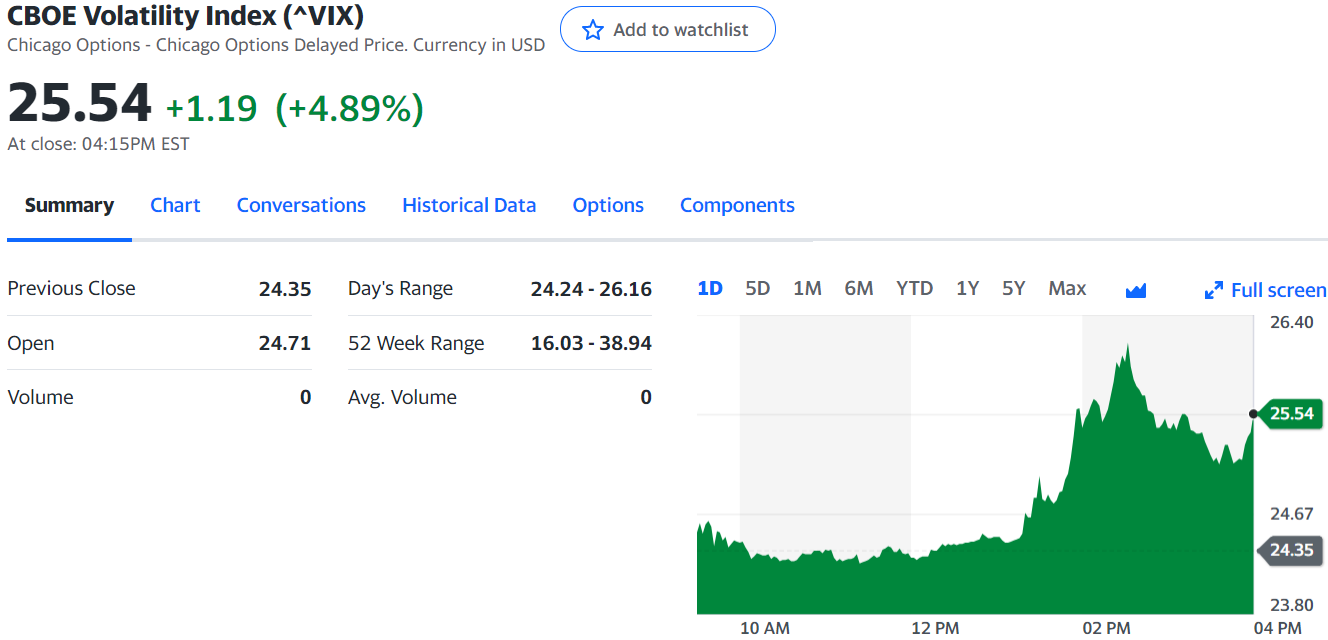Image resolution: width=1328 pixels, height=640 pixels.
Task: Click the 52 Week Range label
Action: 416,343
